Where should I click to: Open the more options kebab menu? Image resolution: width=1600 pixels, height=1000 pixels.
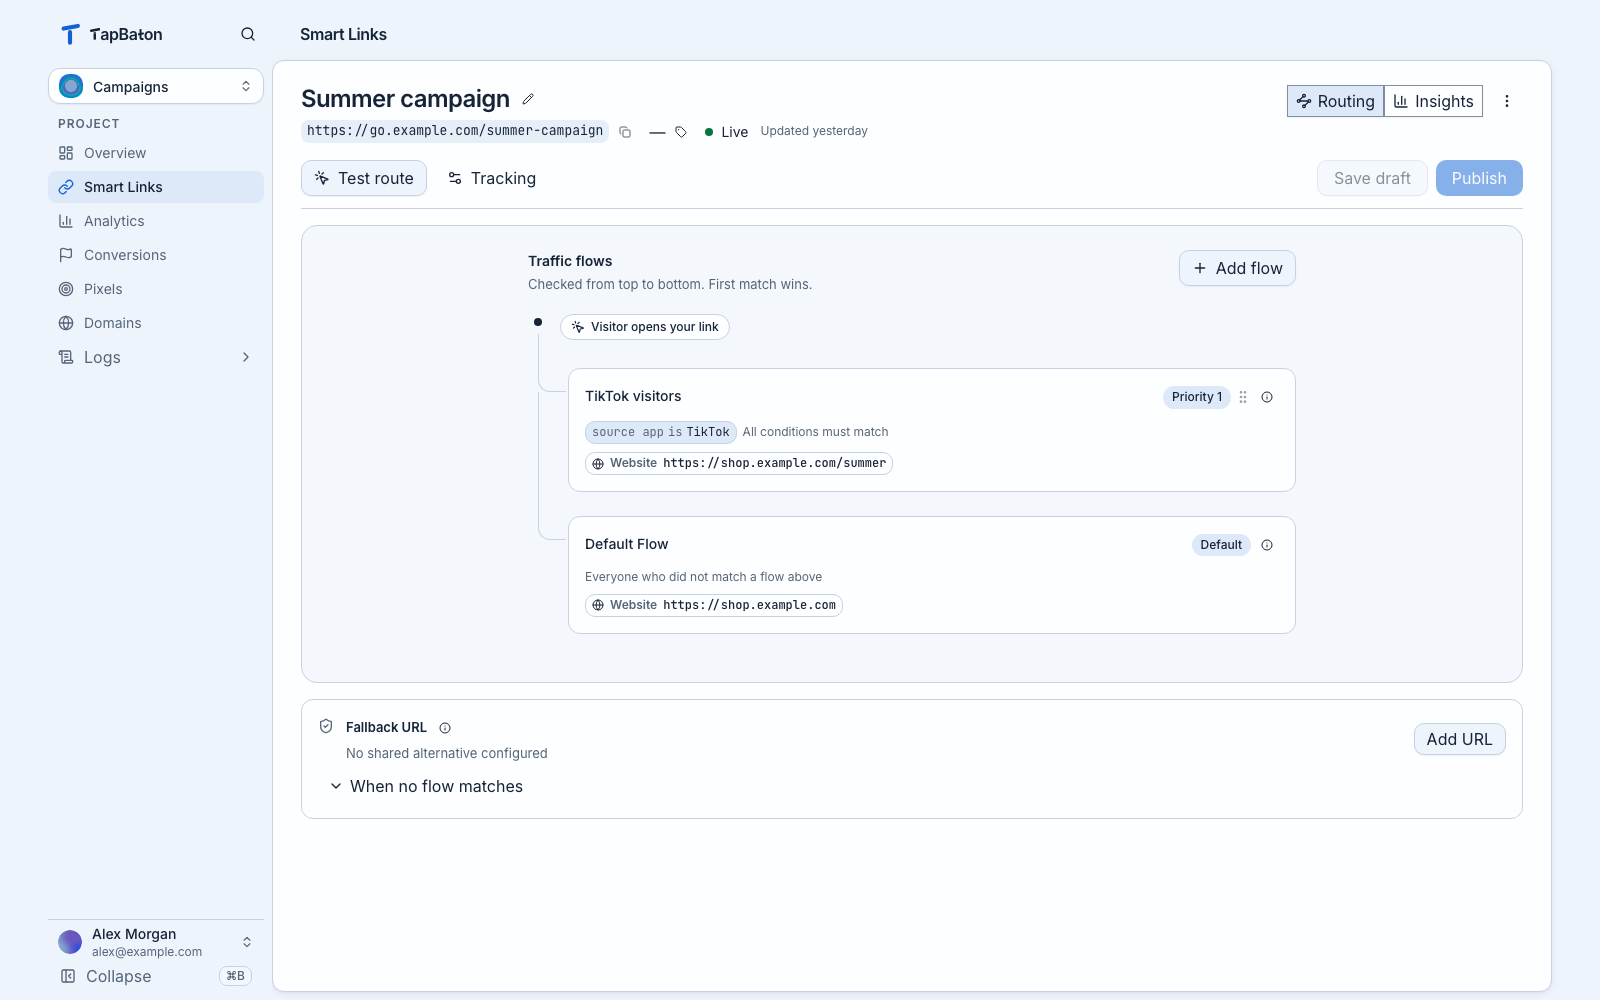(1507, 101)
